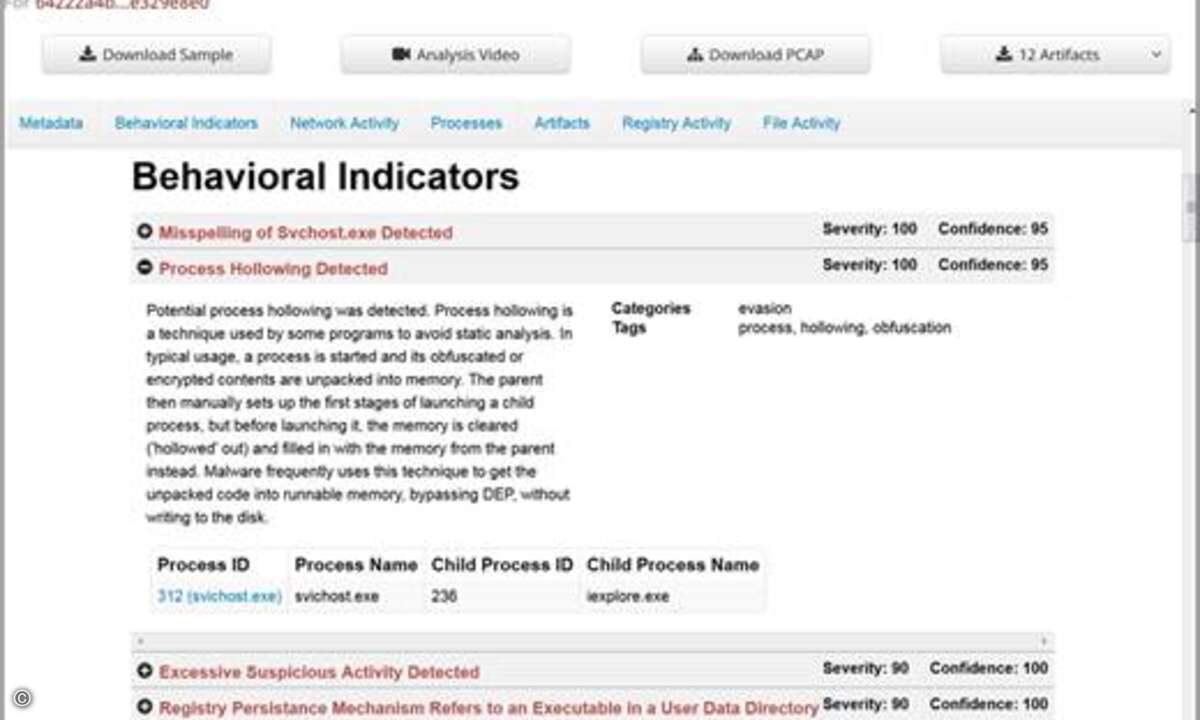Click the vertical page scrollbar
The width and height of the screenshot is (1200, 720).
coord(1190,208)
